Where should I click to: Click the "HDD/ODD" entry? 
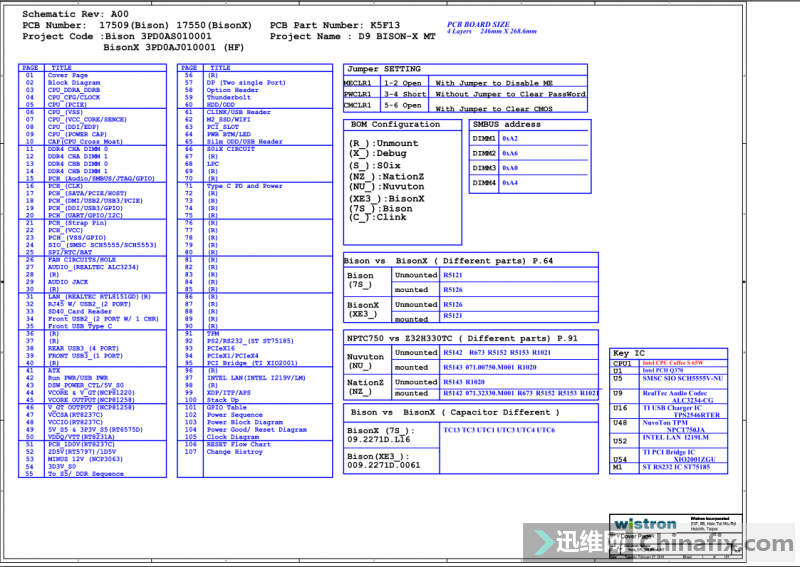click(x=221, y=105)
